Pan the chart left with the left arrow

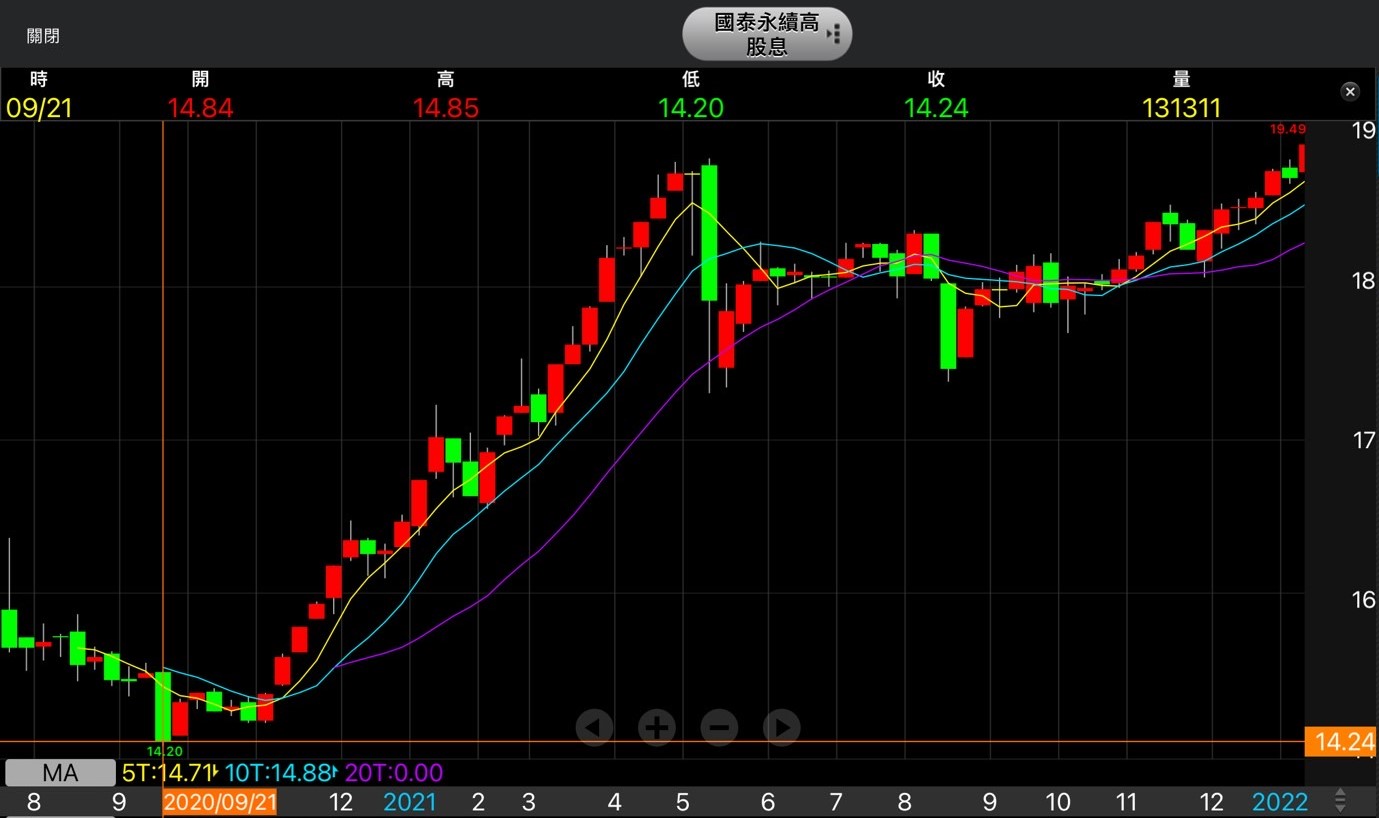point(594,727)
